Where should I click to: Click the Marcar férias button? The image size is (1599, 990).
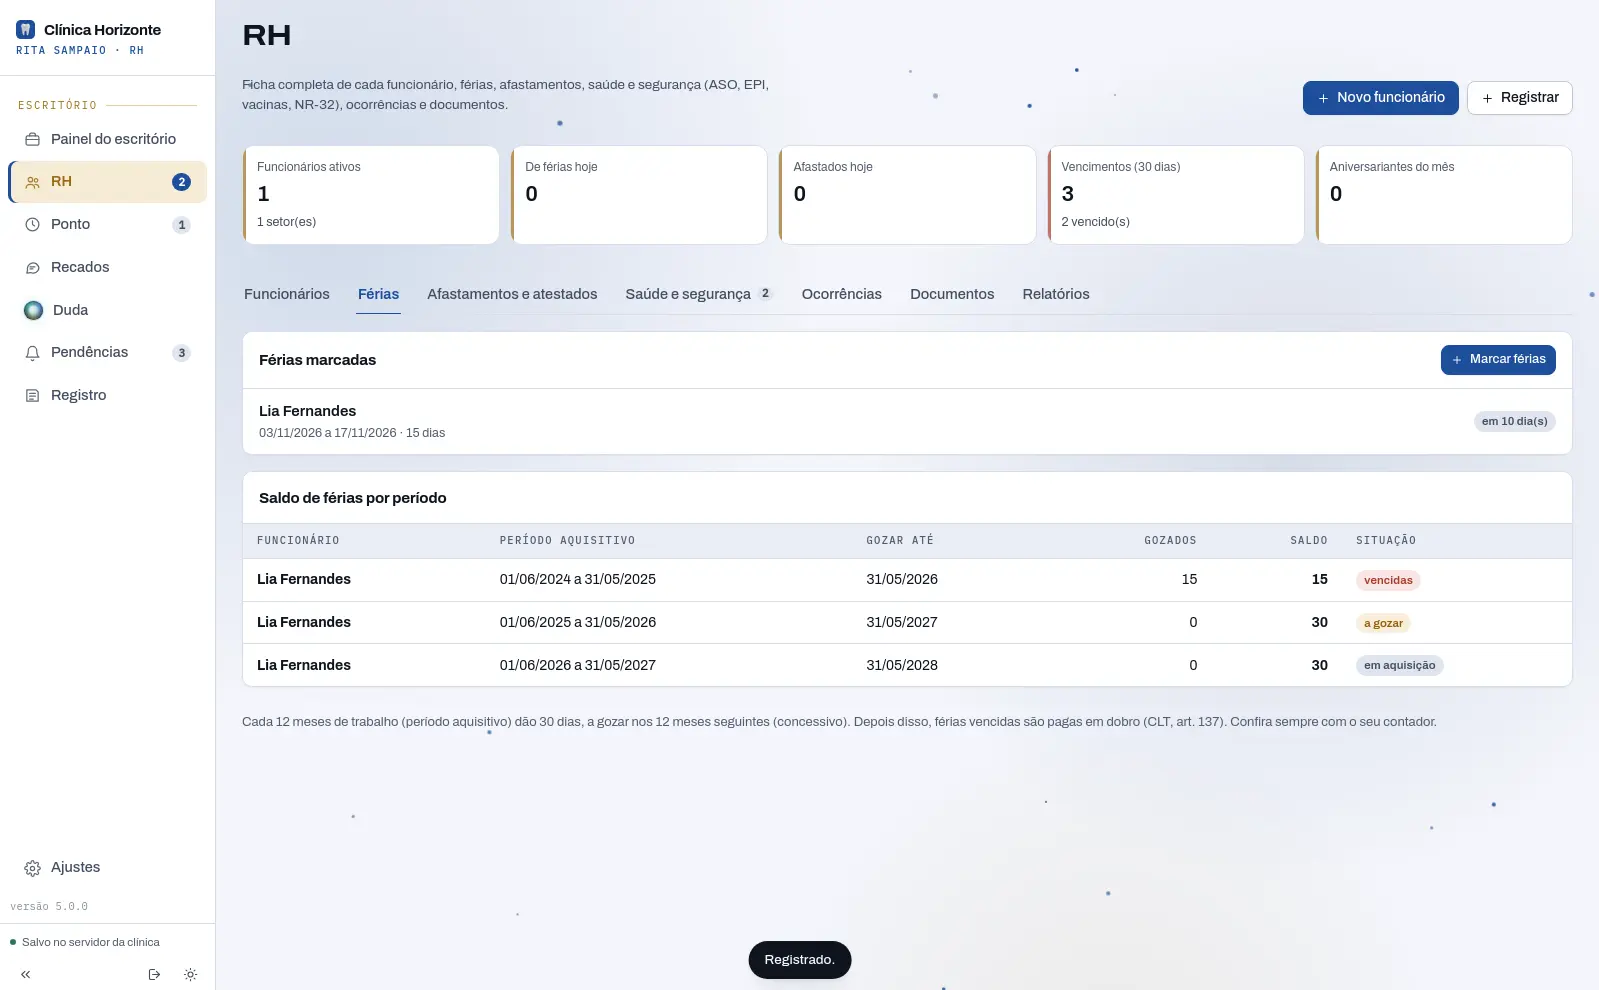point(1498,360)
